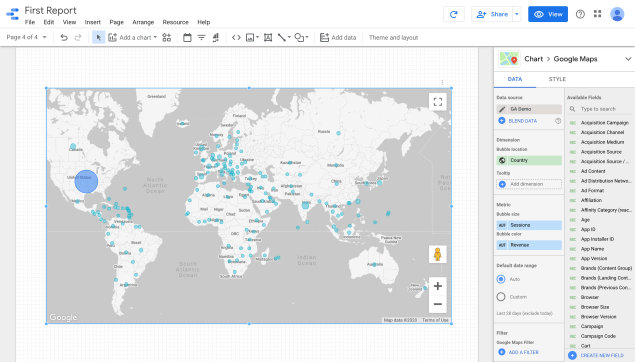The image size is (635, 362).
Task: Open the line tool dropdown arrow
Action: pos(289,38)
